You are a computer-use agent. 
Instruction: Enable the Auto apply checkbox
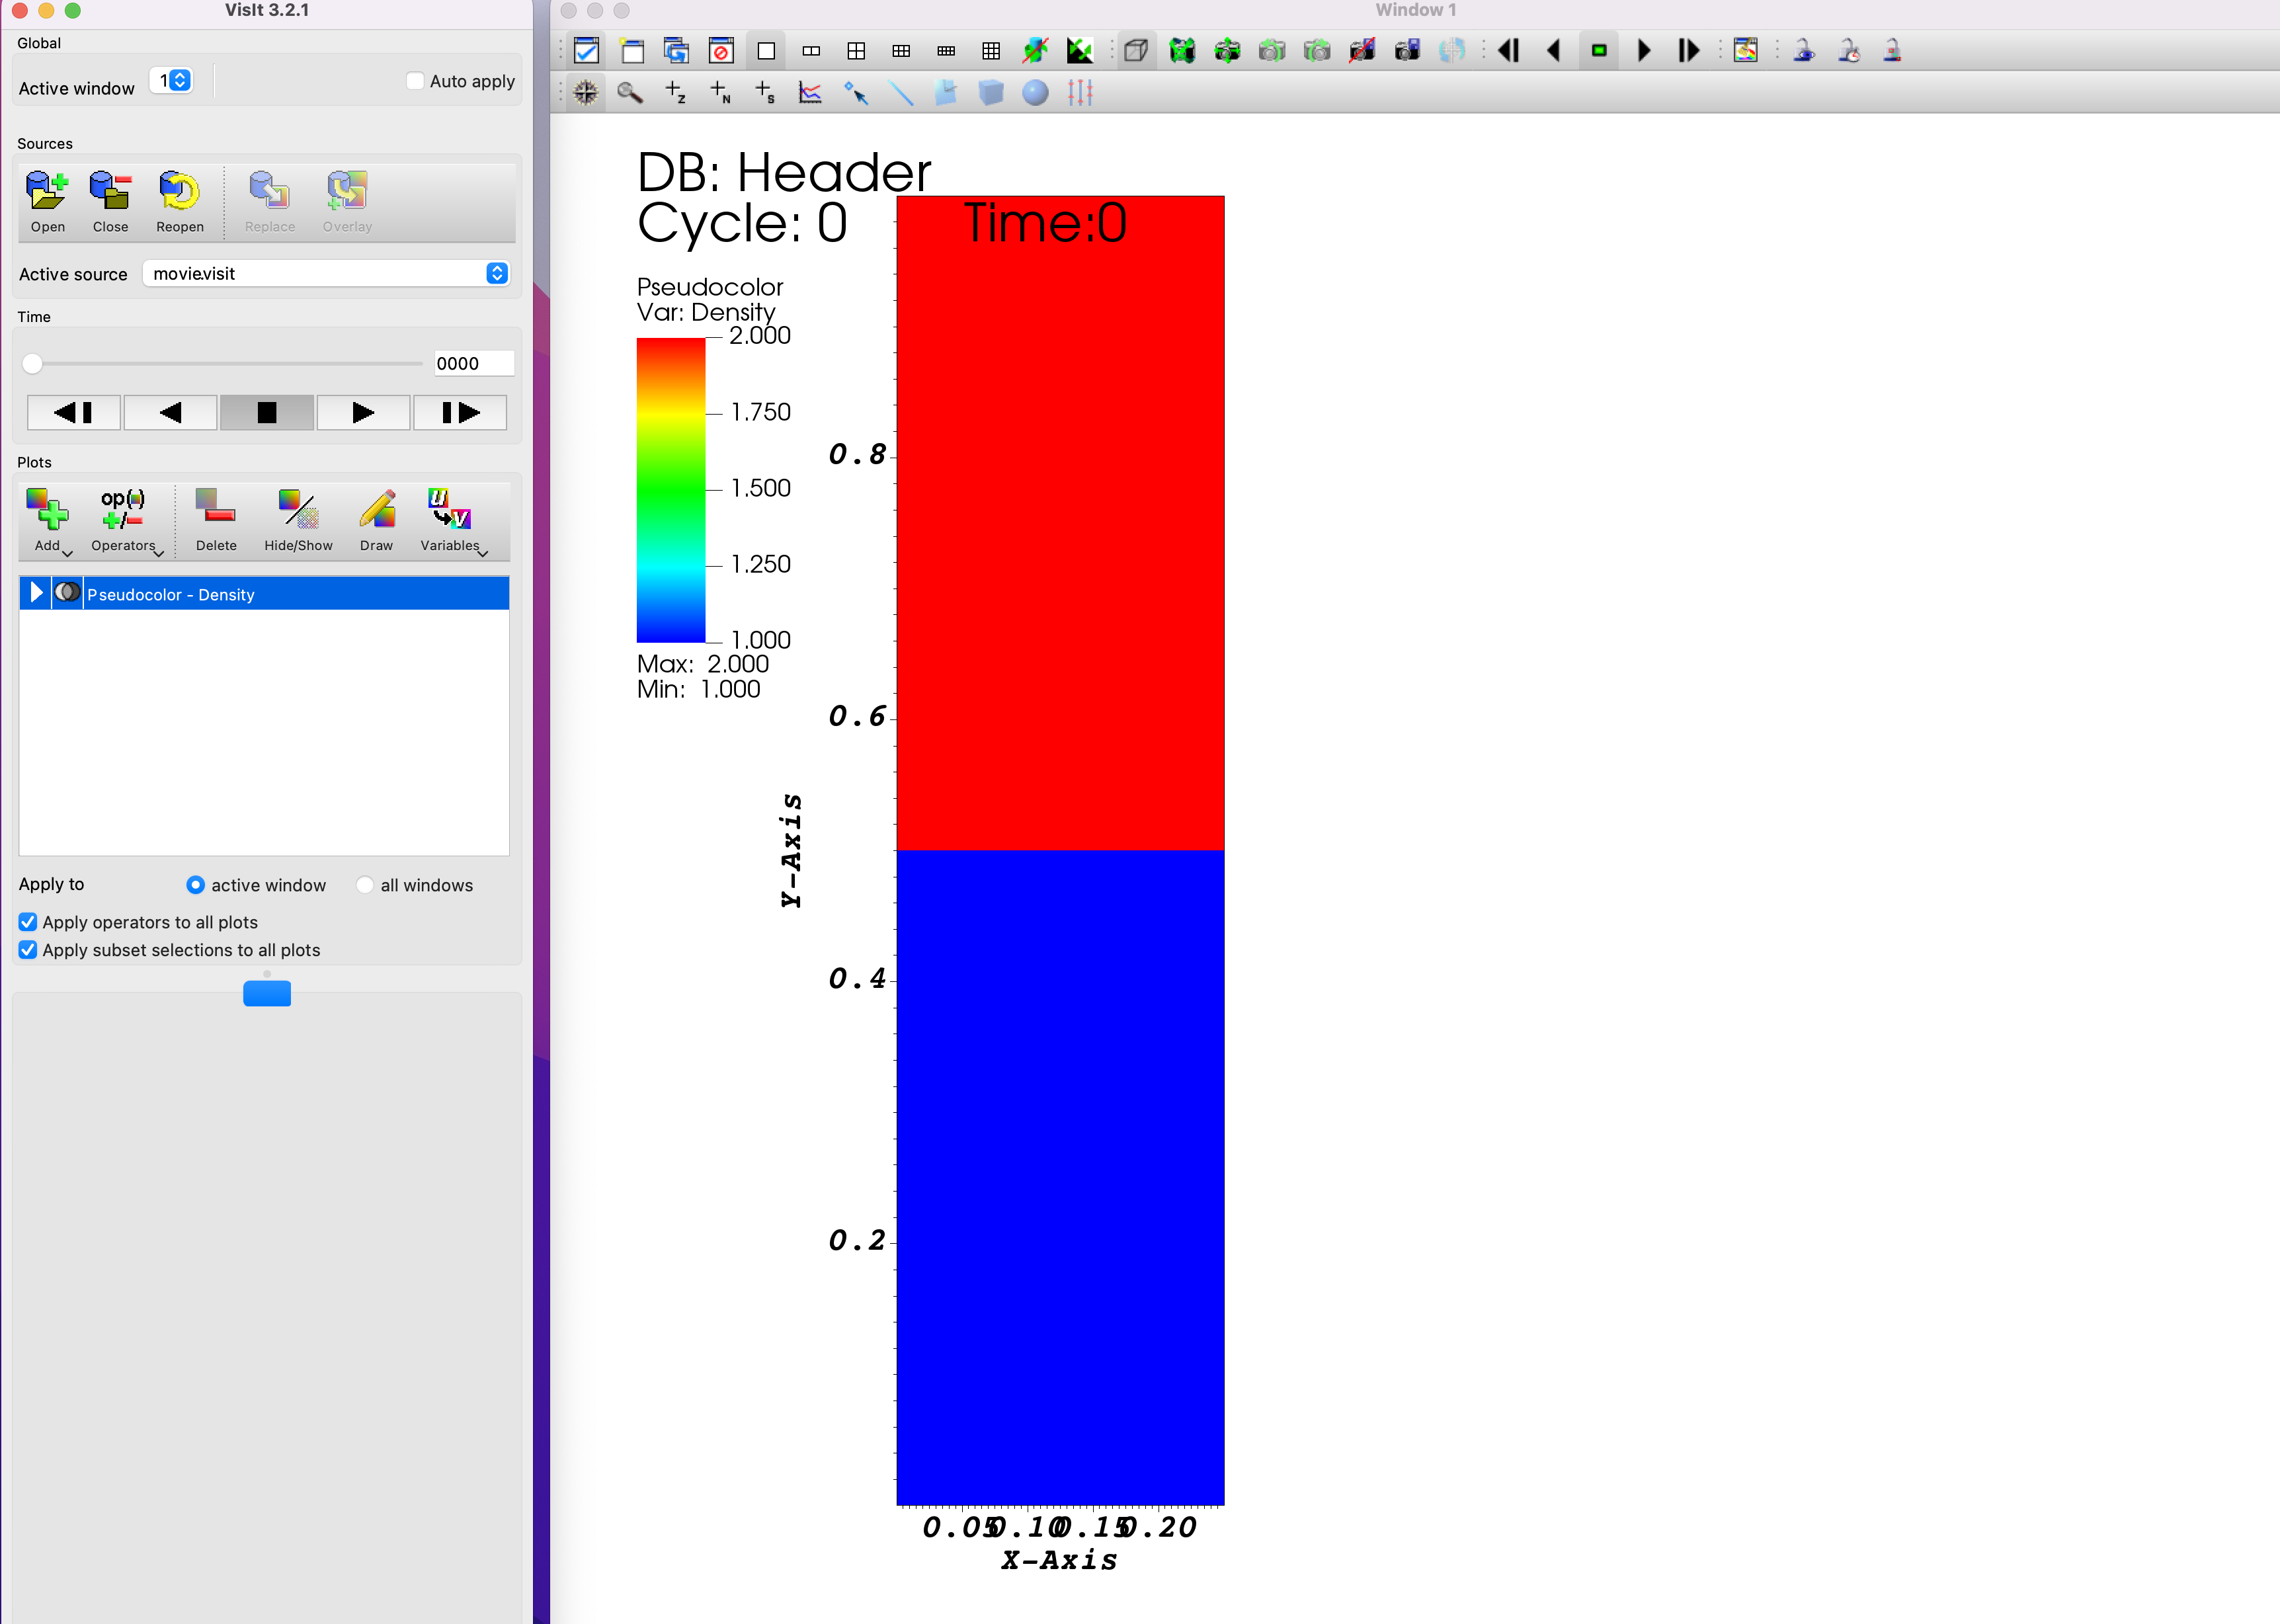(415, 81)
